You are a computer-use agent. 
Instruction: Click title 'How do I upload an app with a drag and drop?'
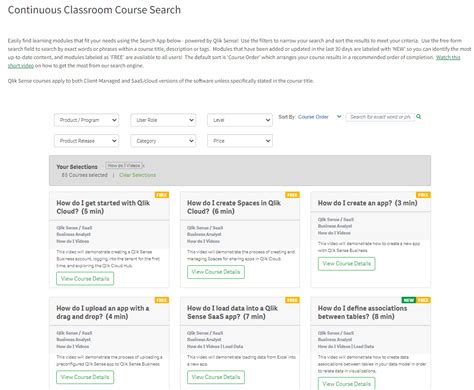103,312
